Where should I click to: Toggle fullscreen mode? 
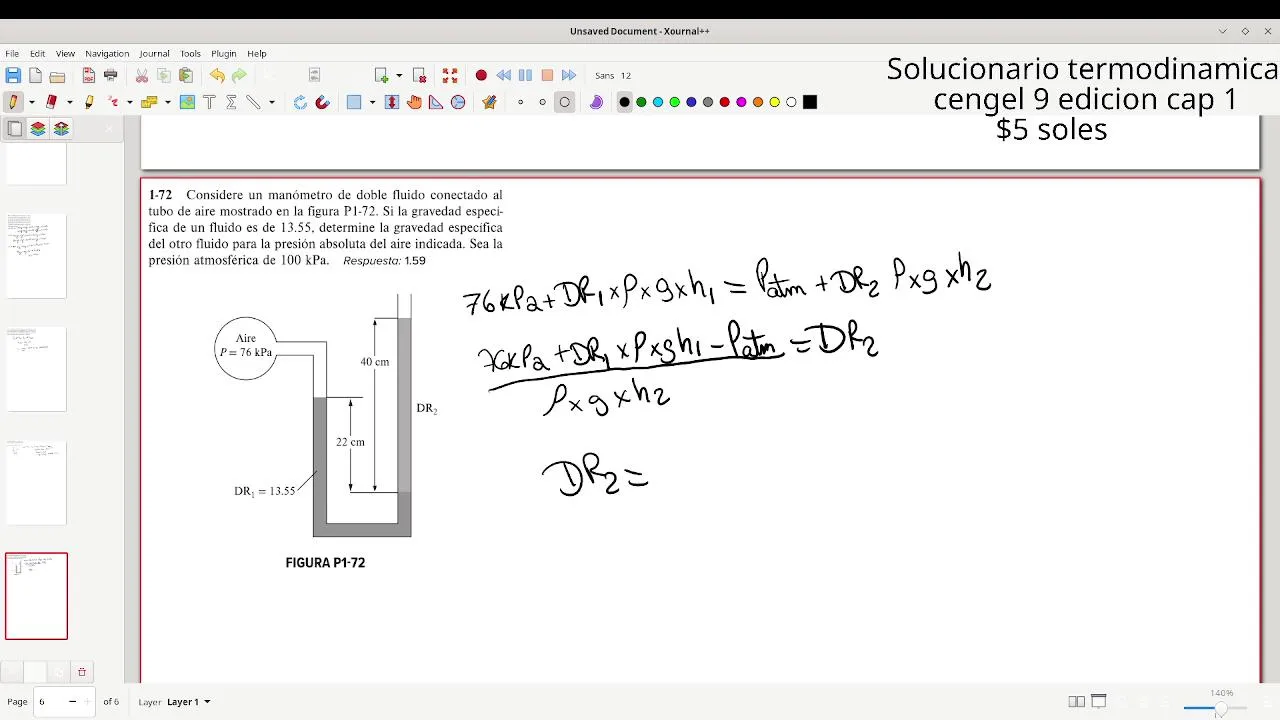coord(450,75)
